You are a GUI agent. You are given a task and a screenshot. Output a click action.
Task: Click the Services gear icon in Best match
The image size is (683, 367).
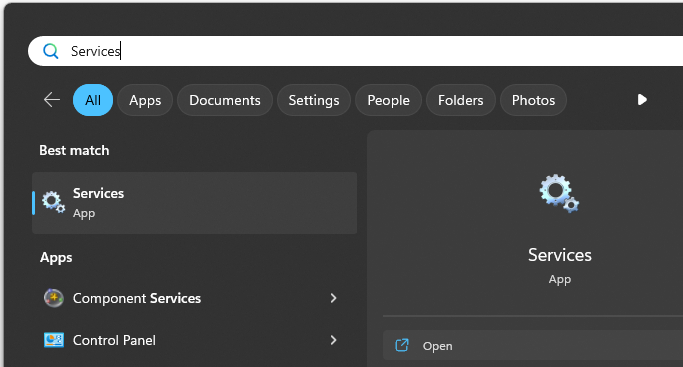tap(54, 202)
